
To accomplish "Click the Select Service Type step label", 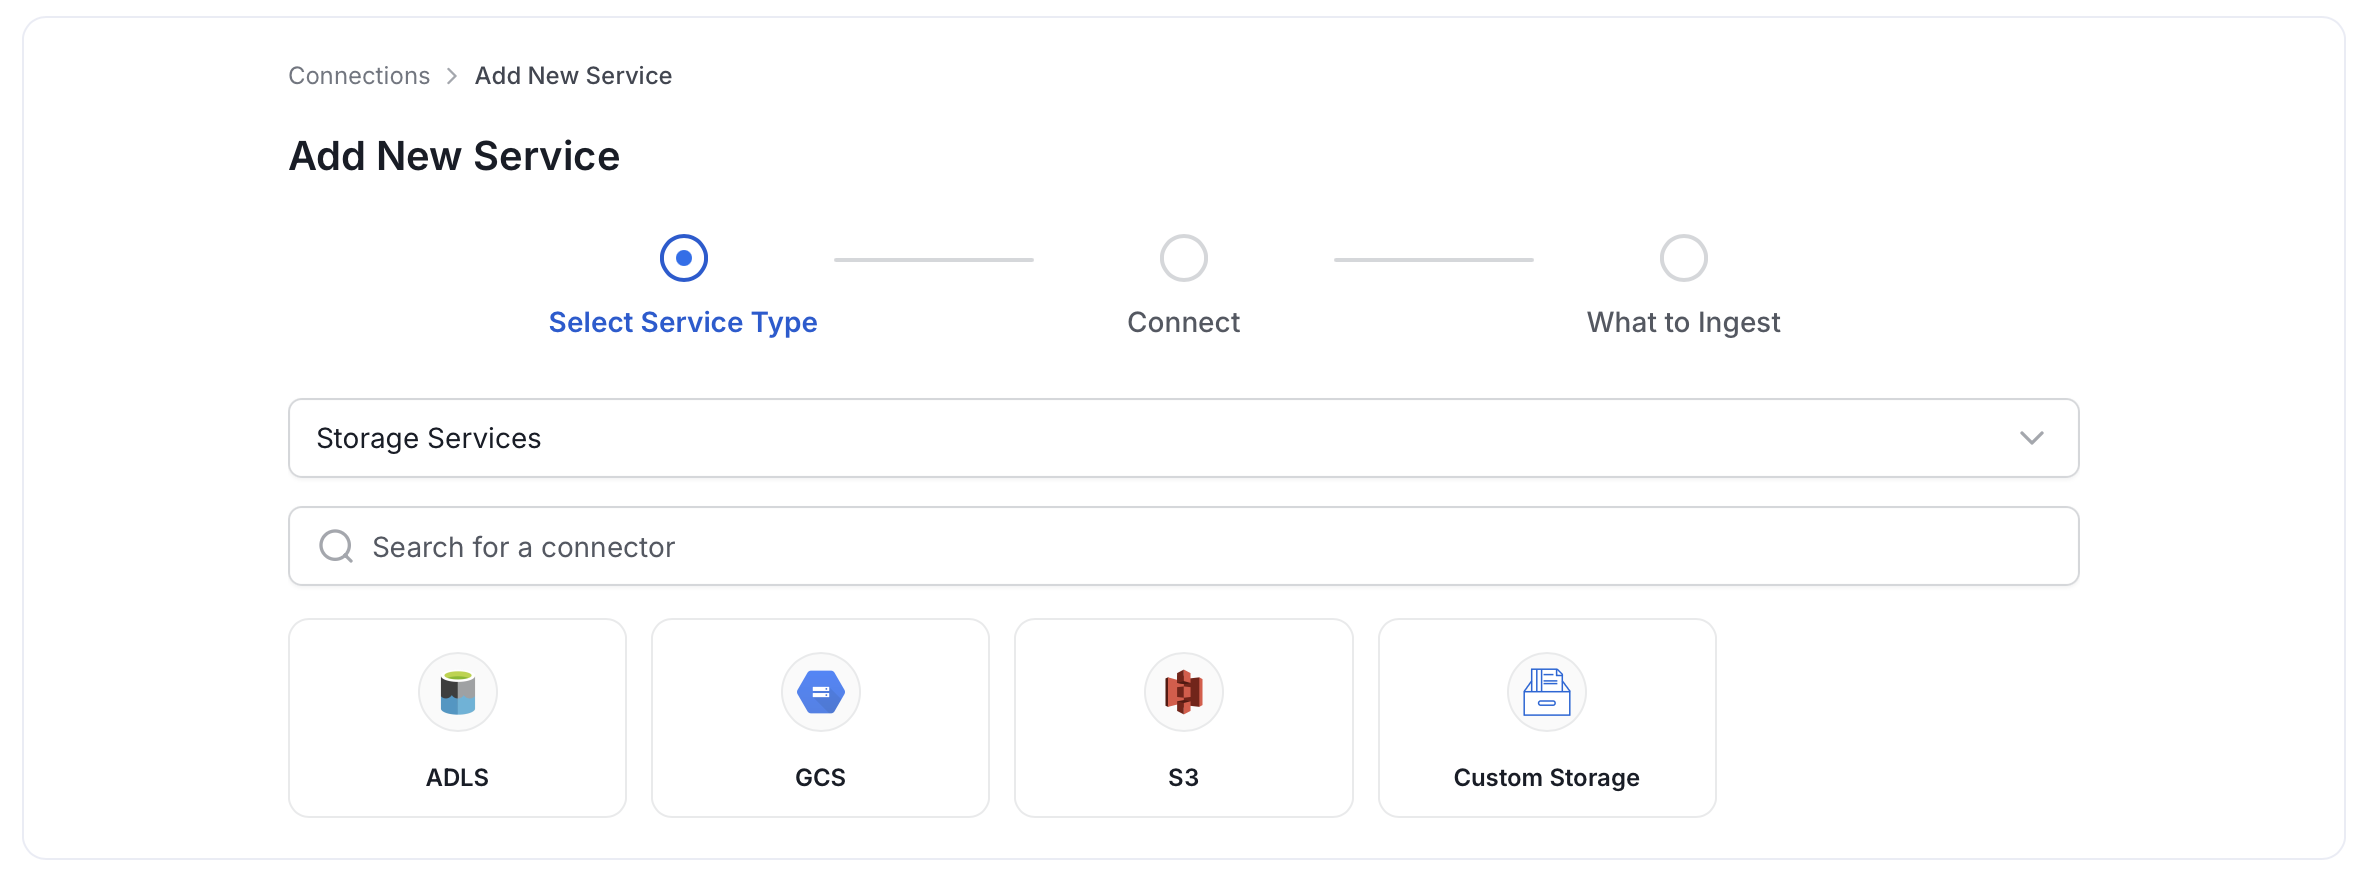I will (683, 322).
